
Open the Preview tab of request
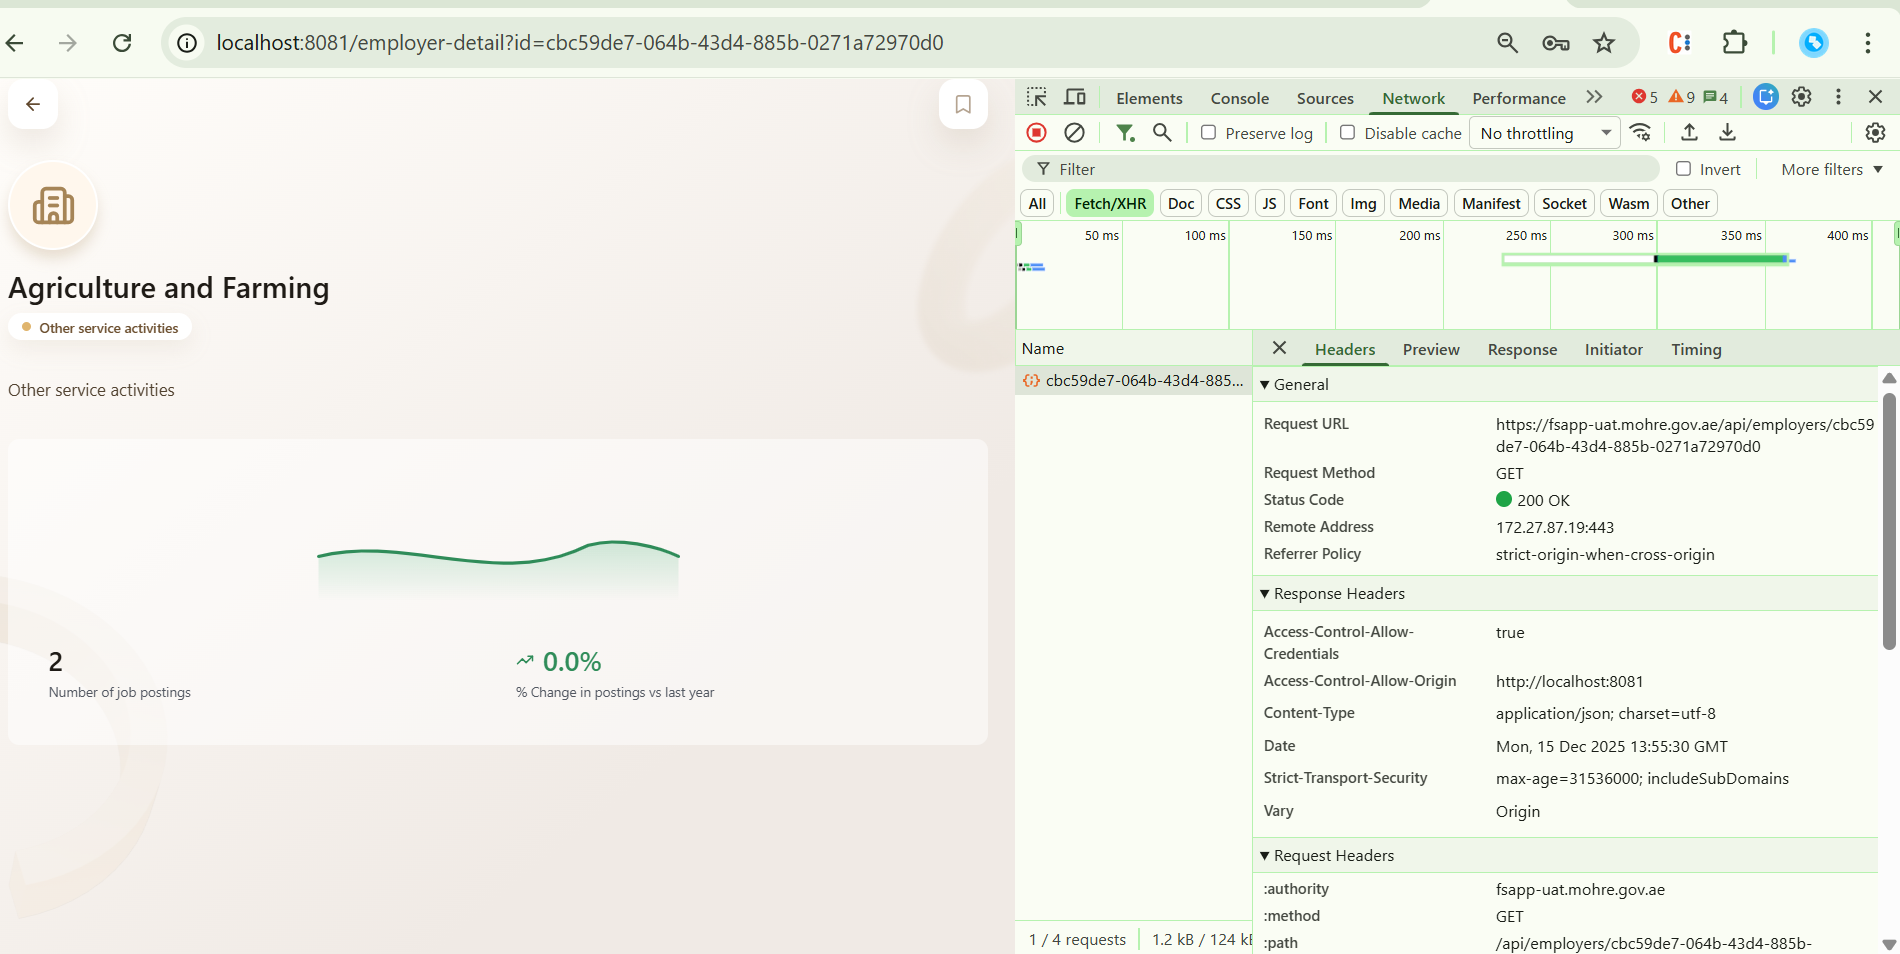(x=1431, y=349)
